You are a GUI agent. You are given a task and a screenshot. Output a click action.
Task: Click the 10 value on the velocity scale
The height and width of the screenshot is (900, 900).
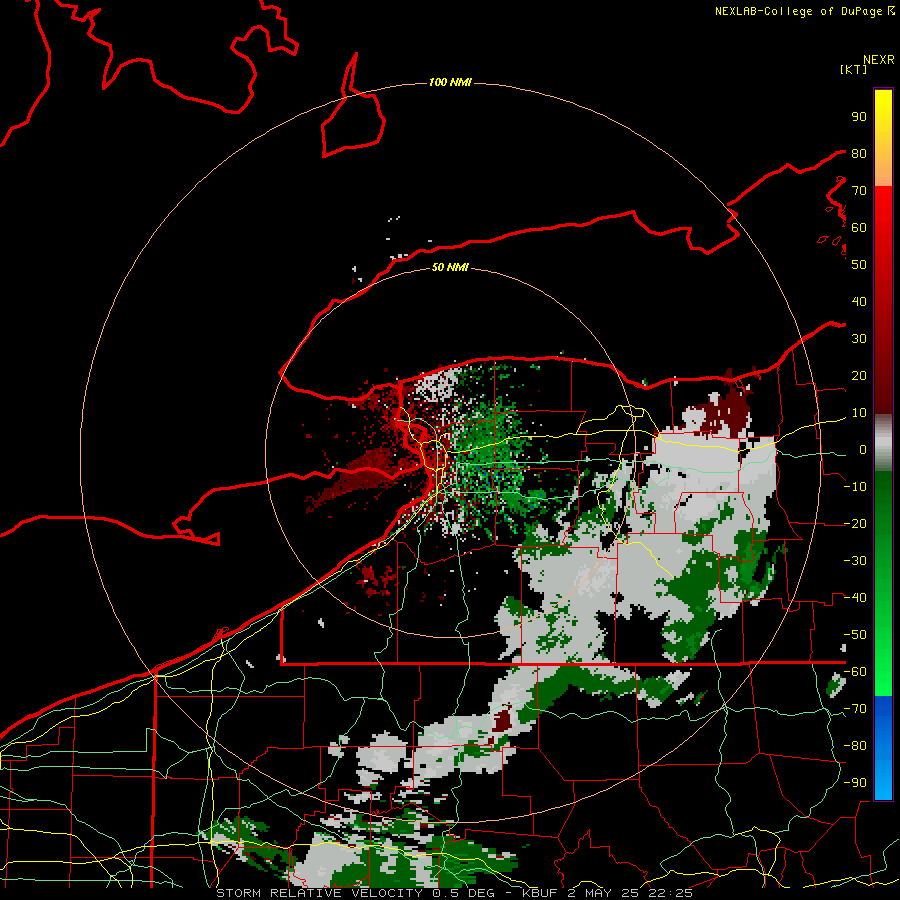859,413
